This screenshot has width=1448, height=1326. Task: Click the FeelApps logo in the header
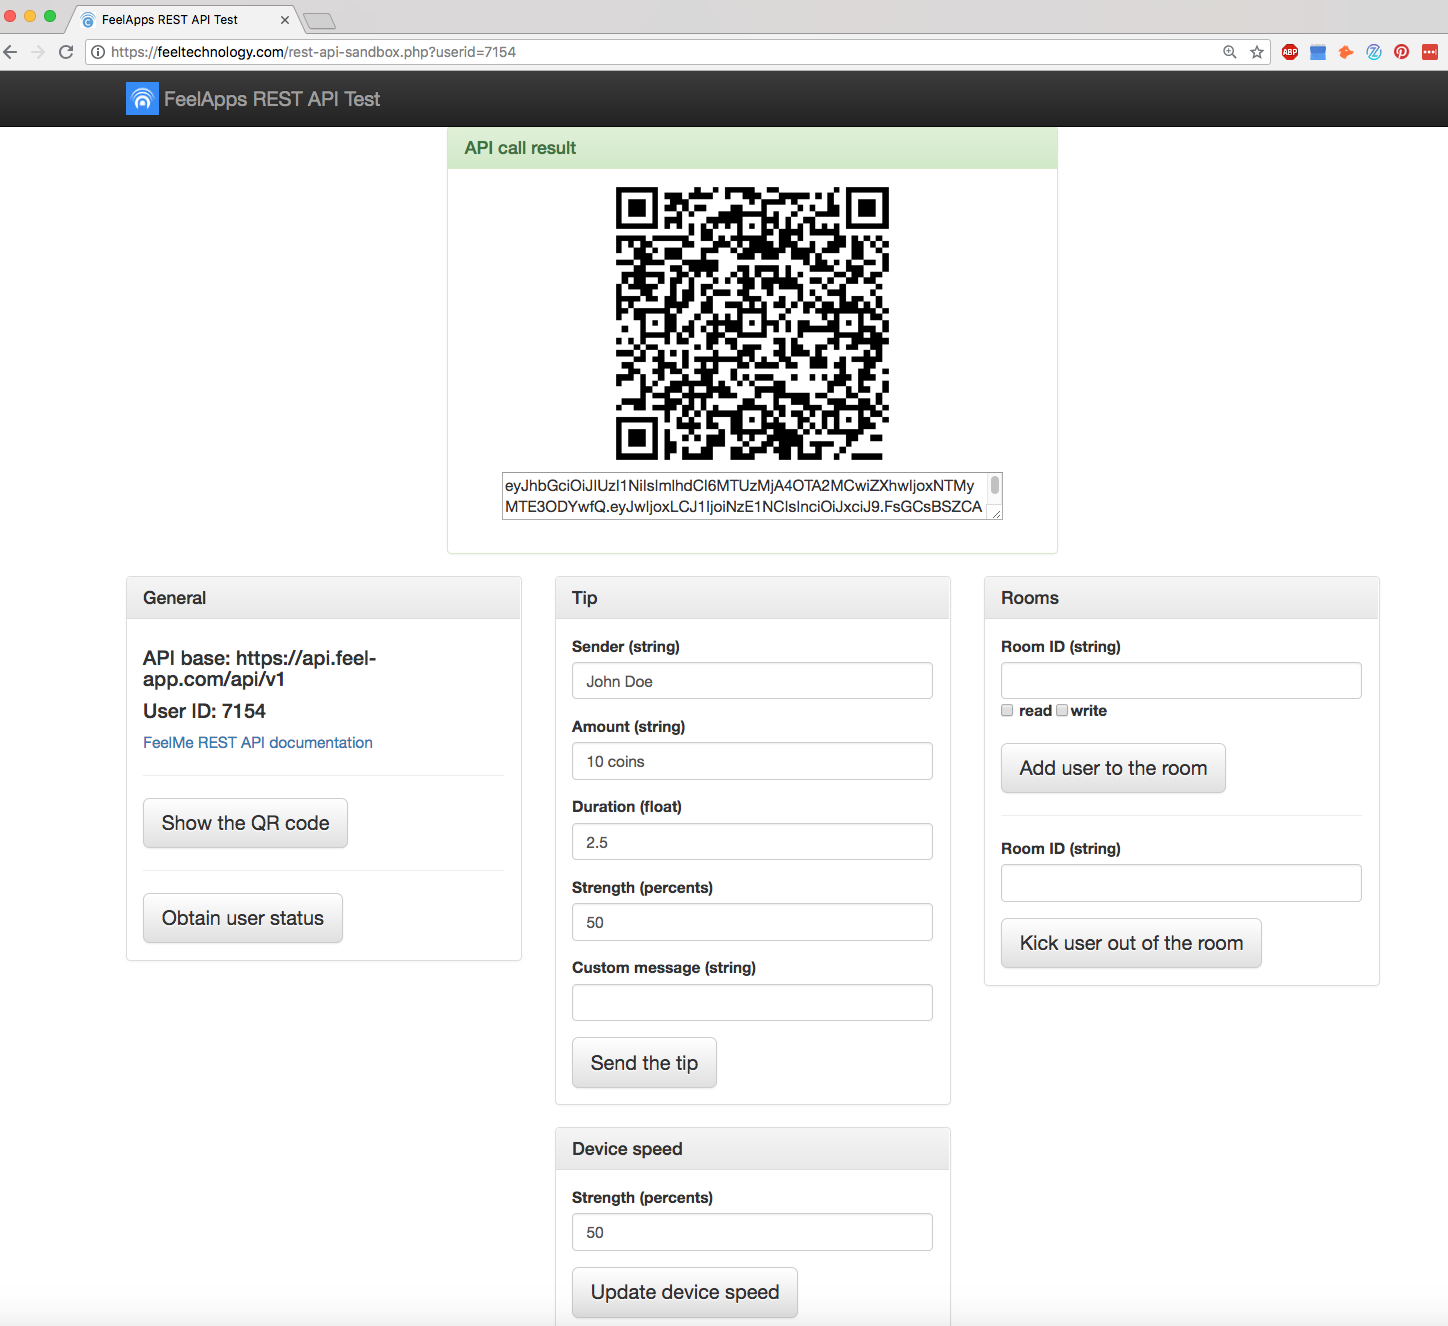pos(142,98)
